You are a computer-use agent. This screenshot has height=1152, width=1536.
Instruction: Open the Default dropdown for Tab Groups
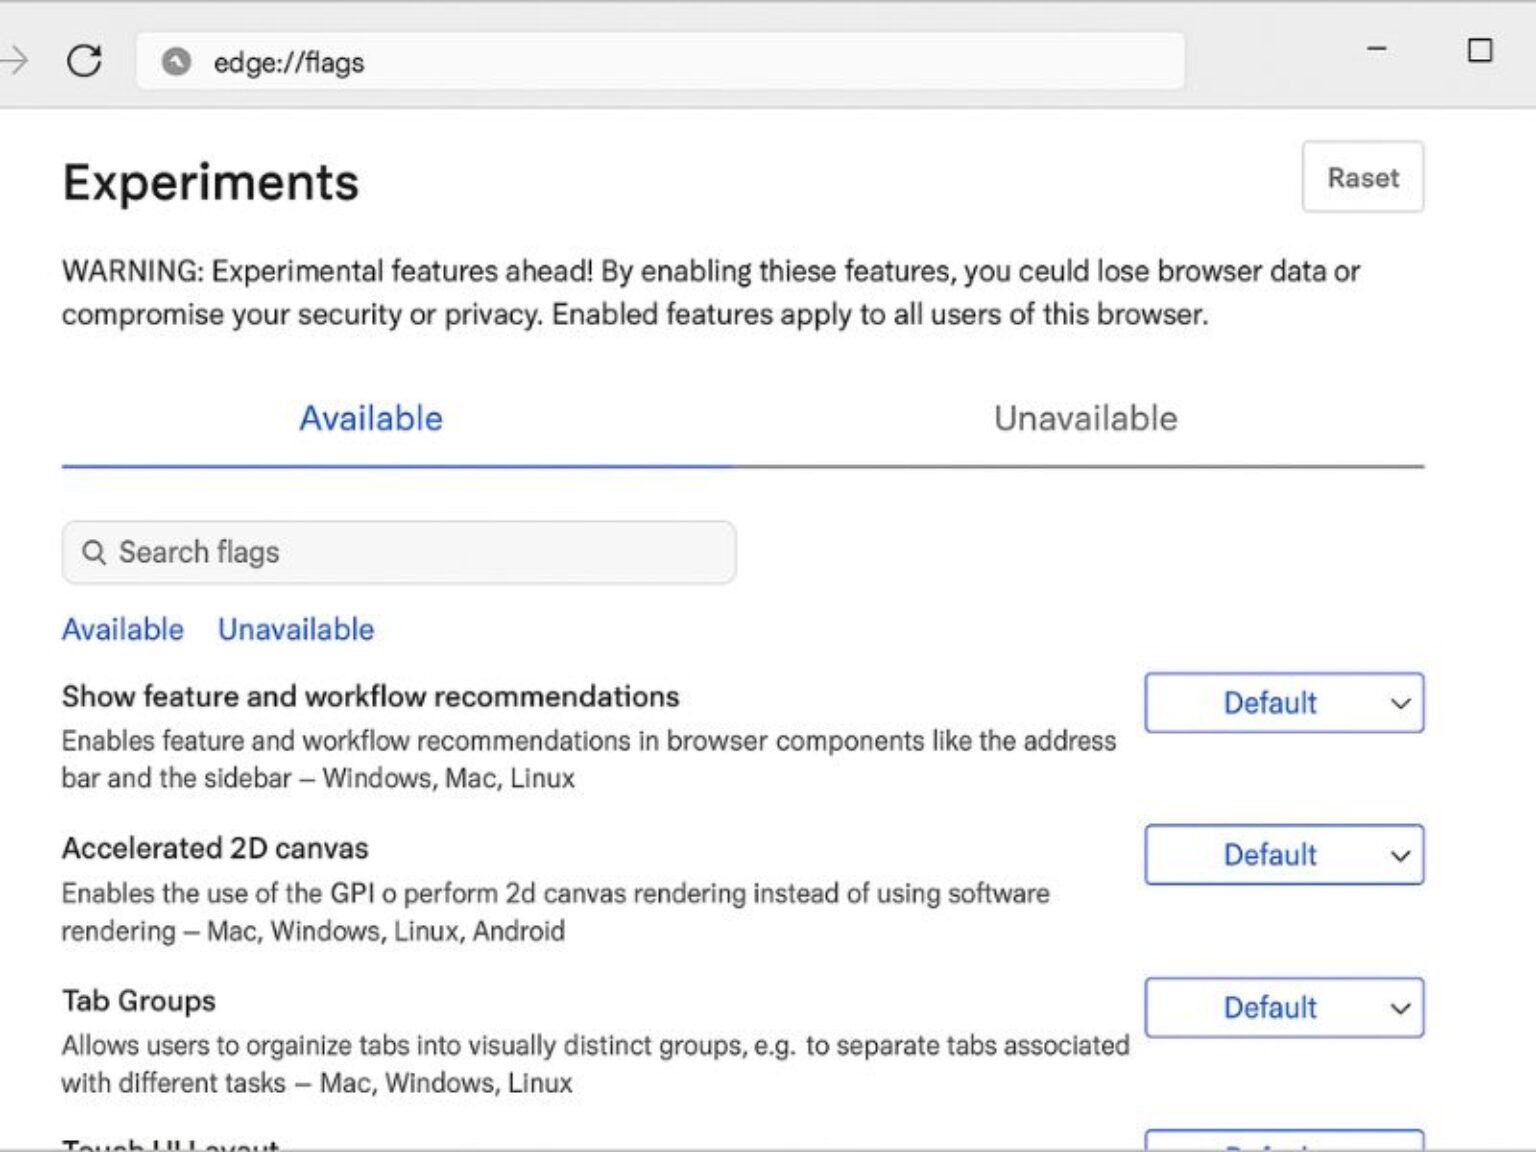[1283, 1008]
